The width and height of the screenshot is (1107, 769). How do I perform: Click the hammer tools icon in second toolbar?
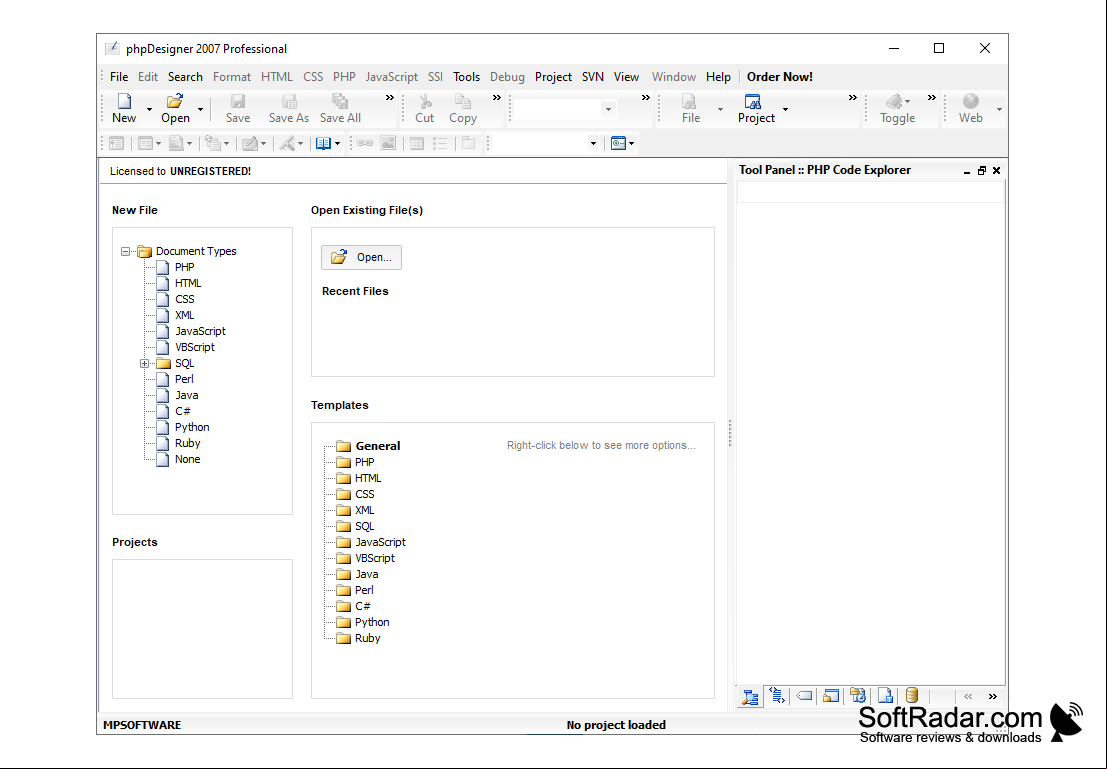pos(287,143)
